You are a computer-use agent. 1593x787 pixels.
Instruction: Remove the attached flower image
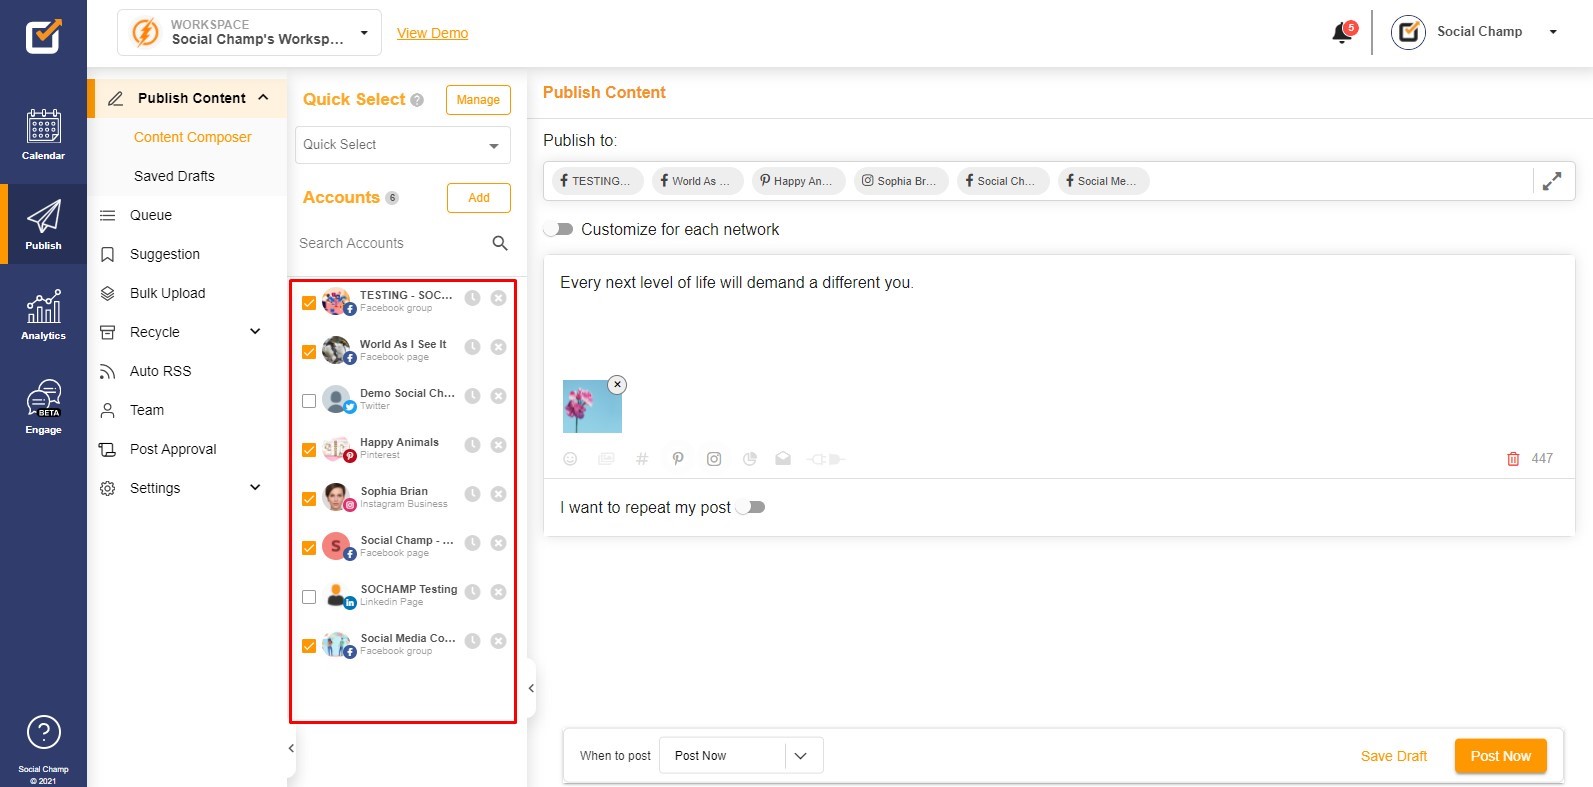pos(618,384)
